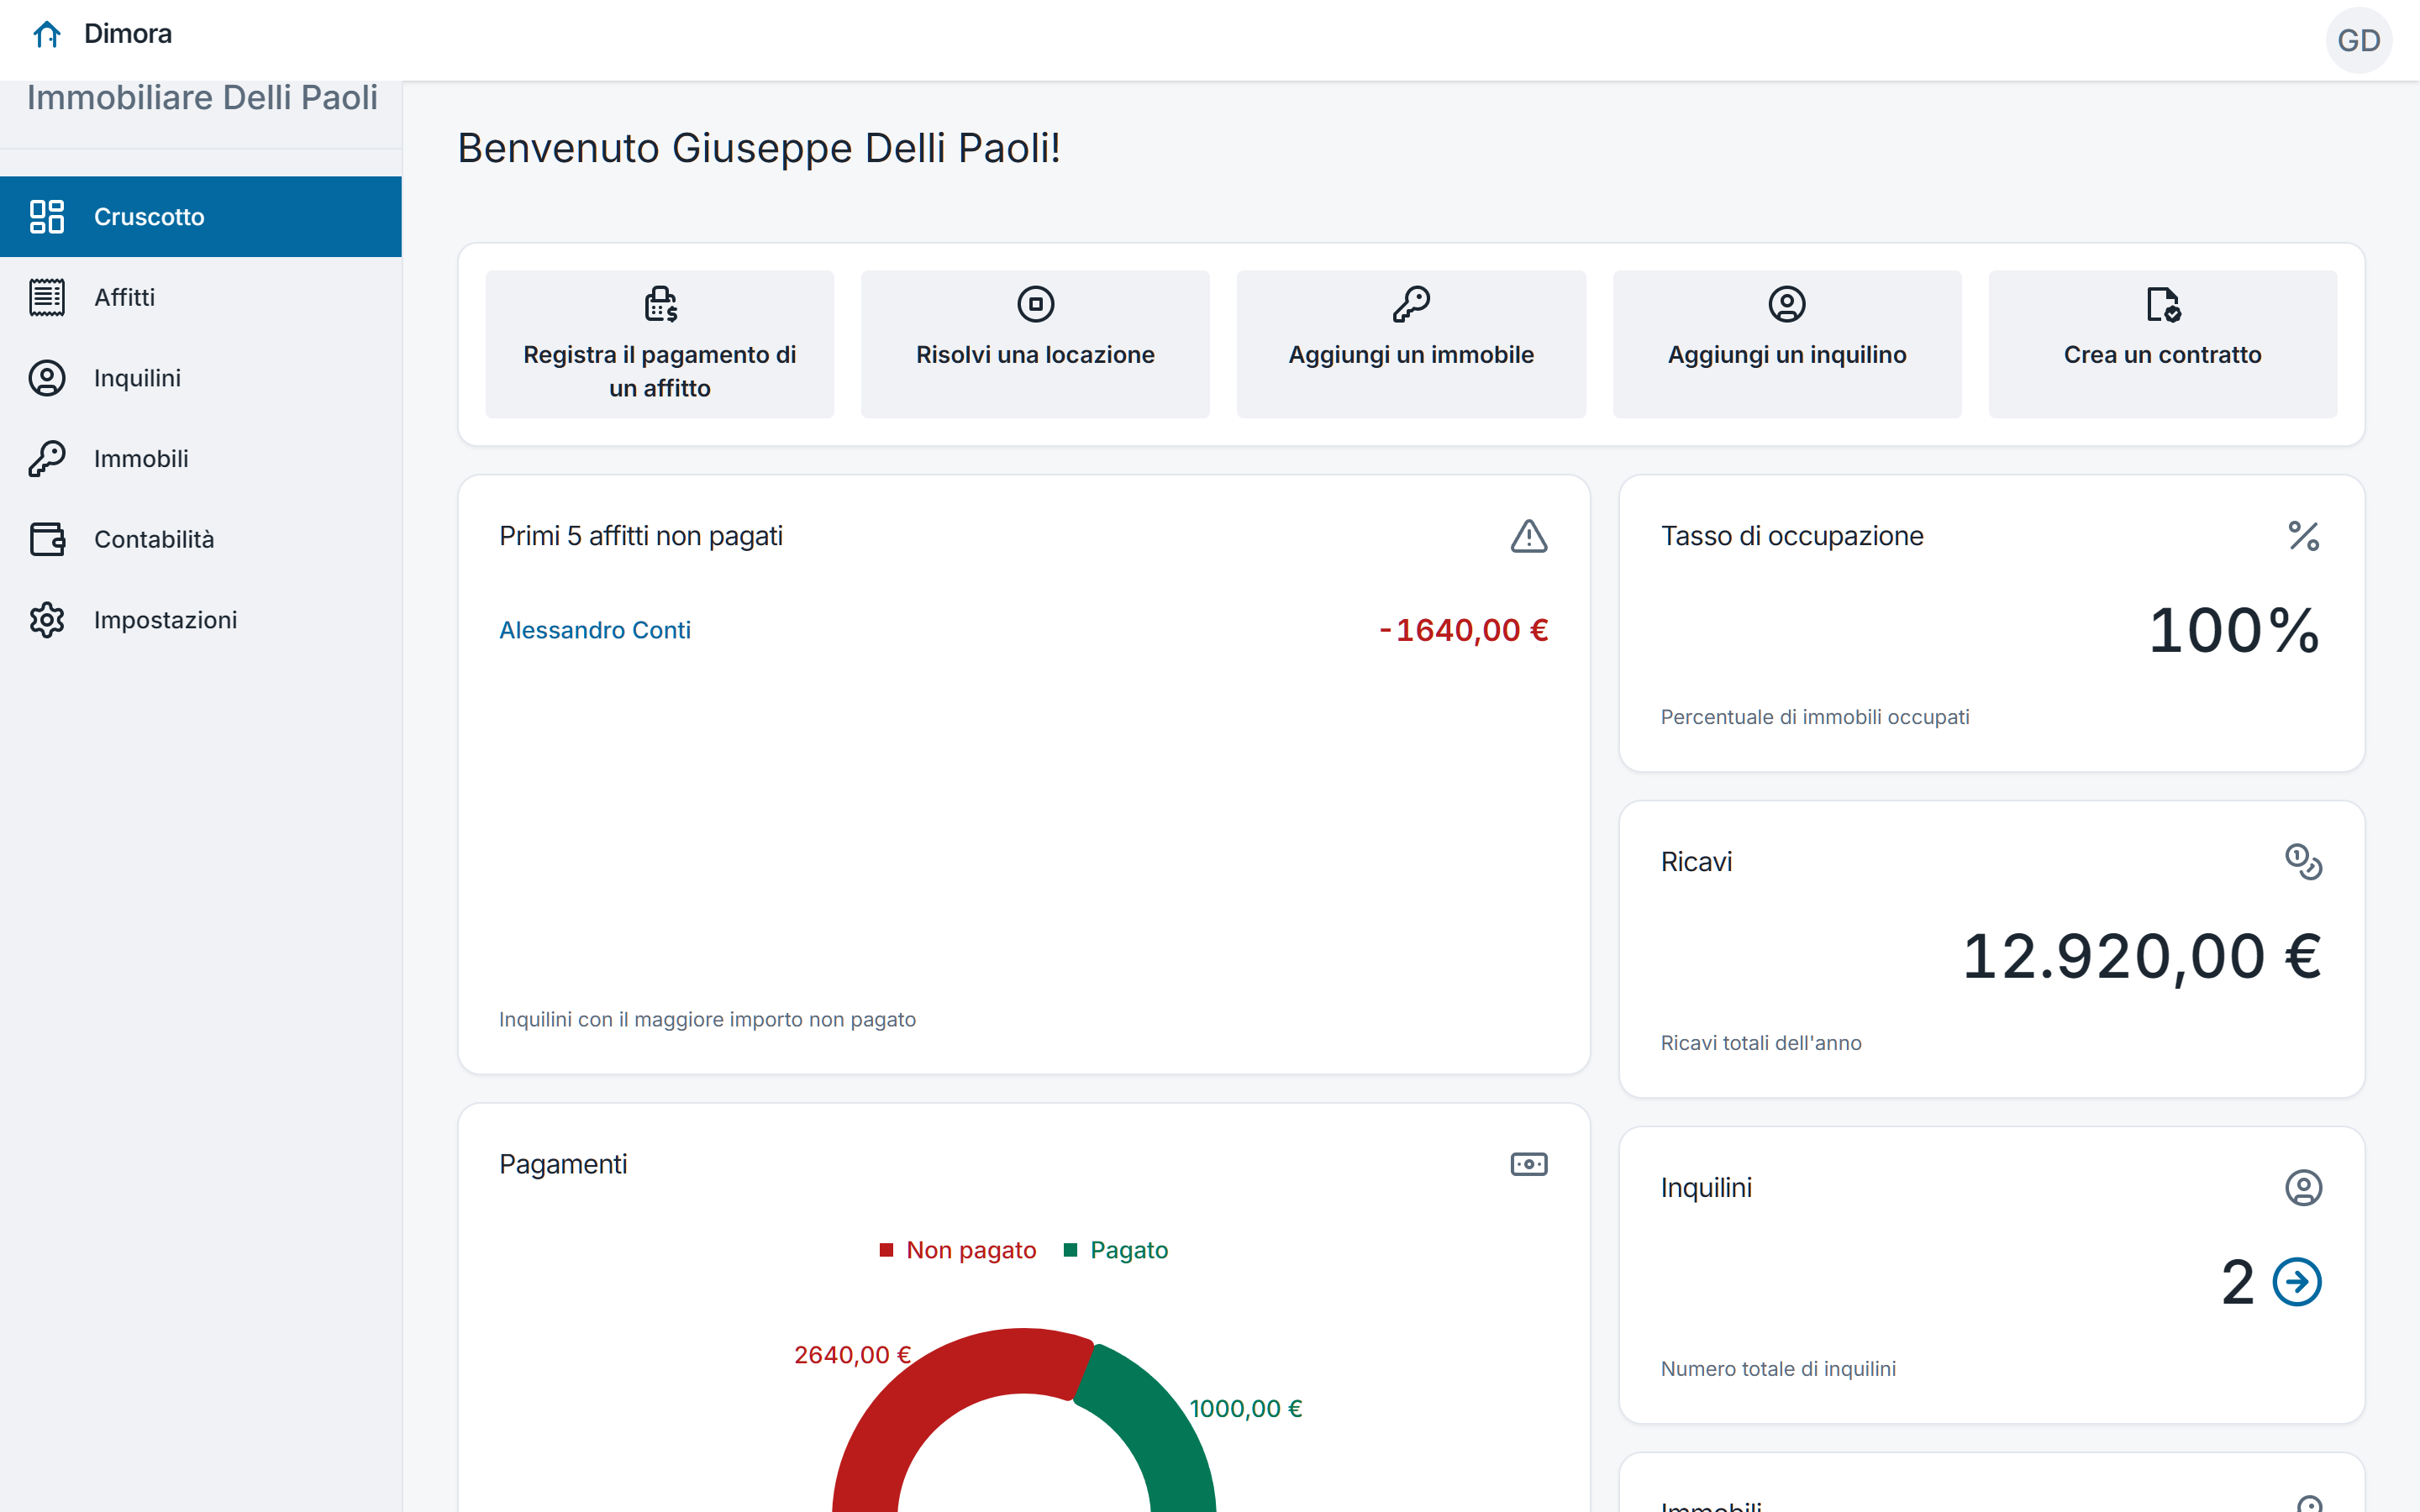
Task: Click the Ricavi totali dell'anno caption
Action: click(x=1761, y=1043)
